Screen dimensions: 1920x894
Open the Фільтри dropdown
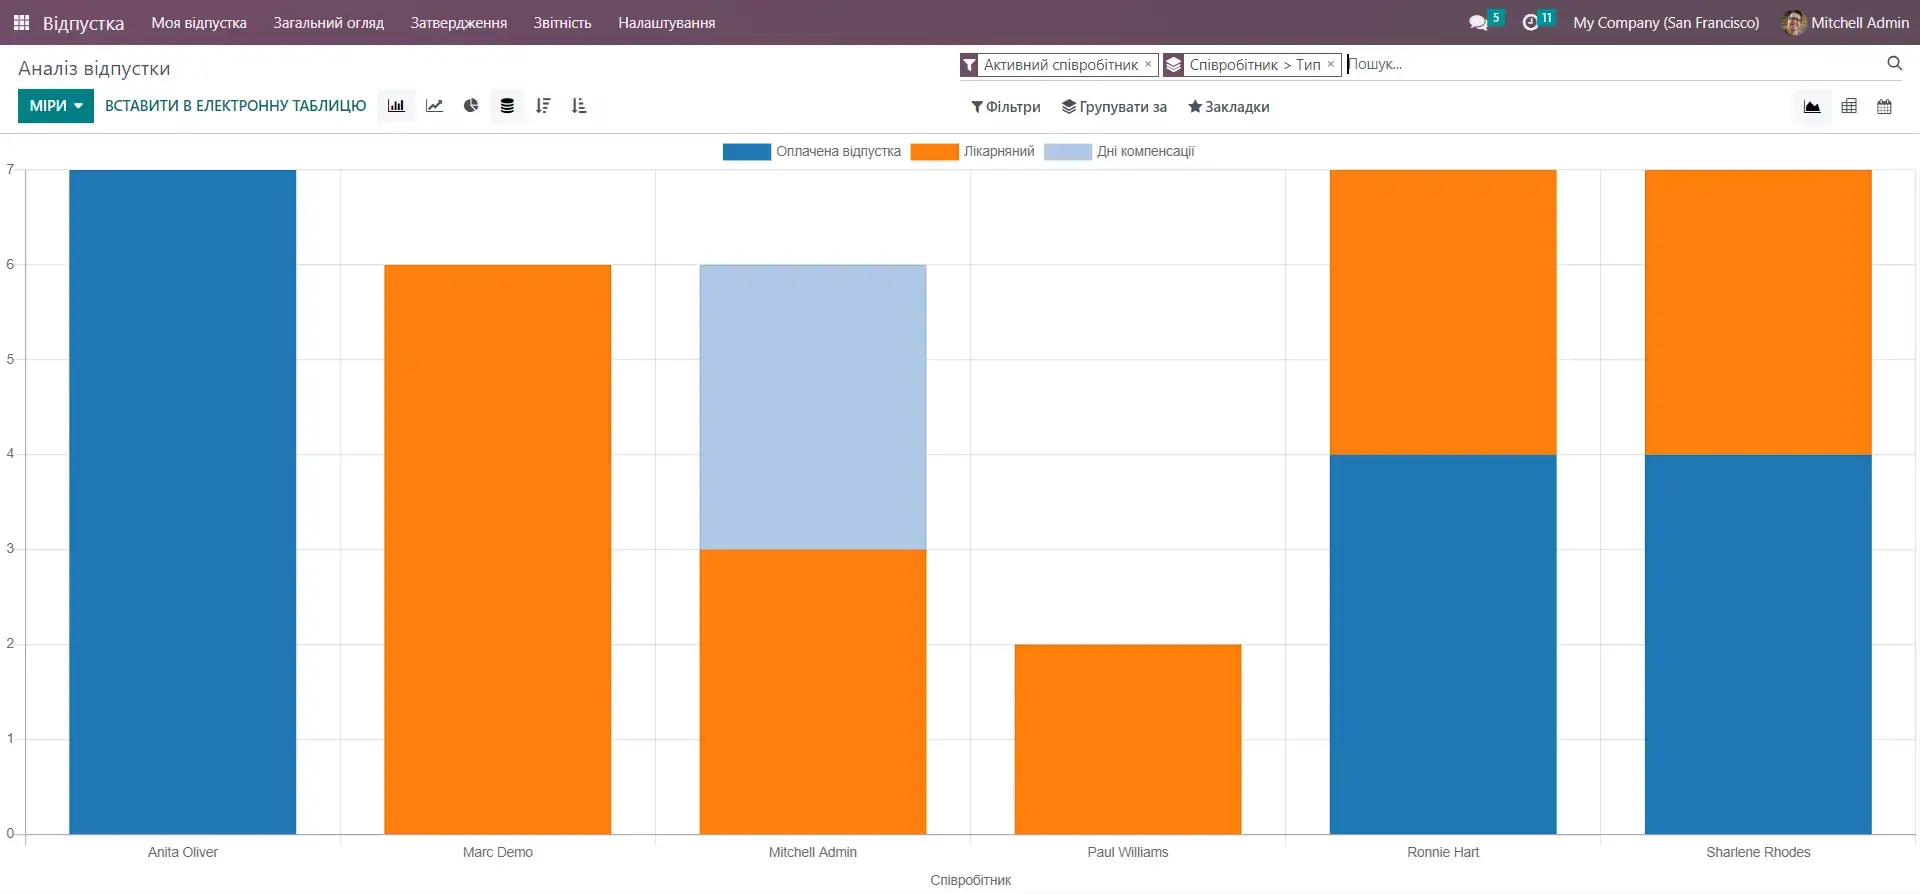tap(1006, 107)
